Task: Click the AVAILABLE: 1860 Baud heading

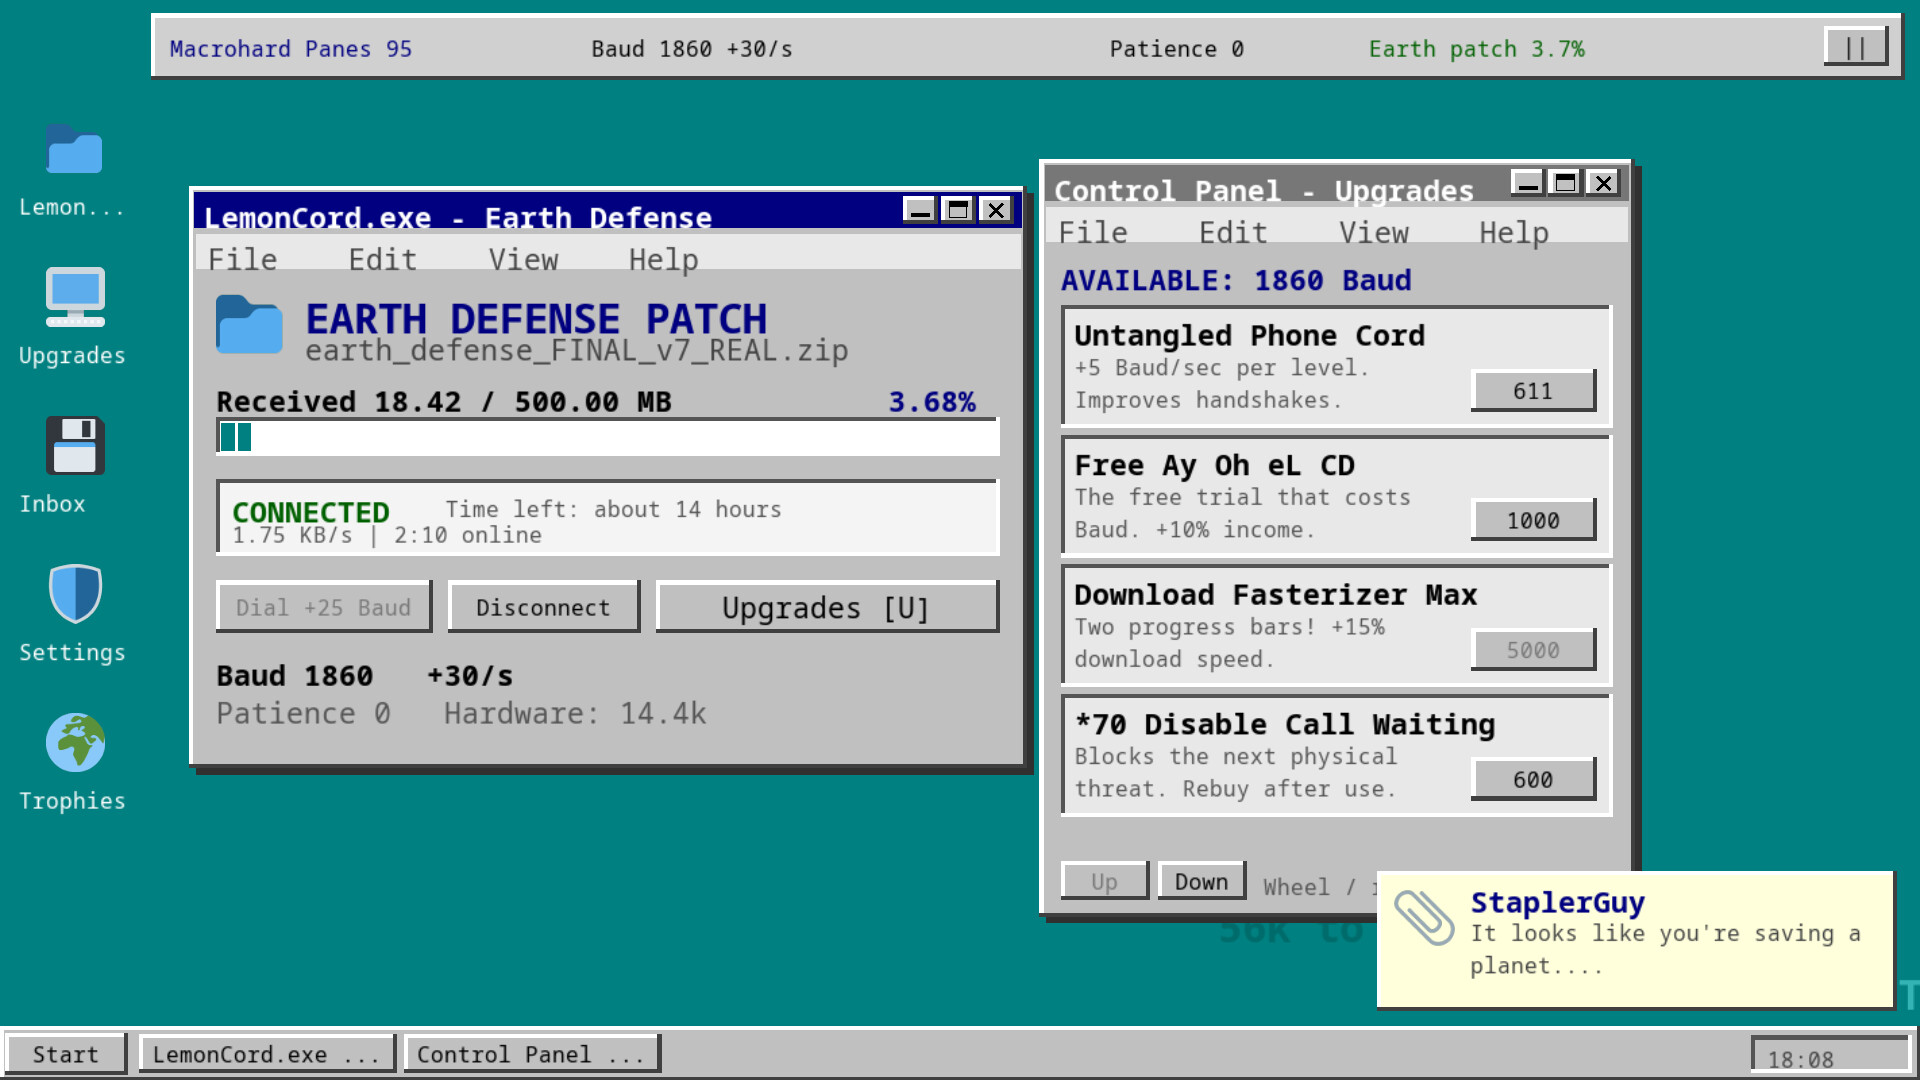Action: tap(1236, 280)
